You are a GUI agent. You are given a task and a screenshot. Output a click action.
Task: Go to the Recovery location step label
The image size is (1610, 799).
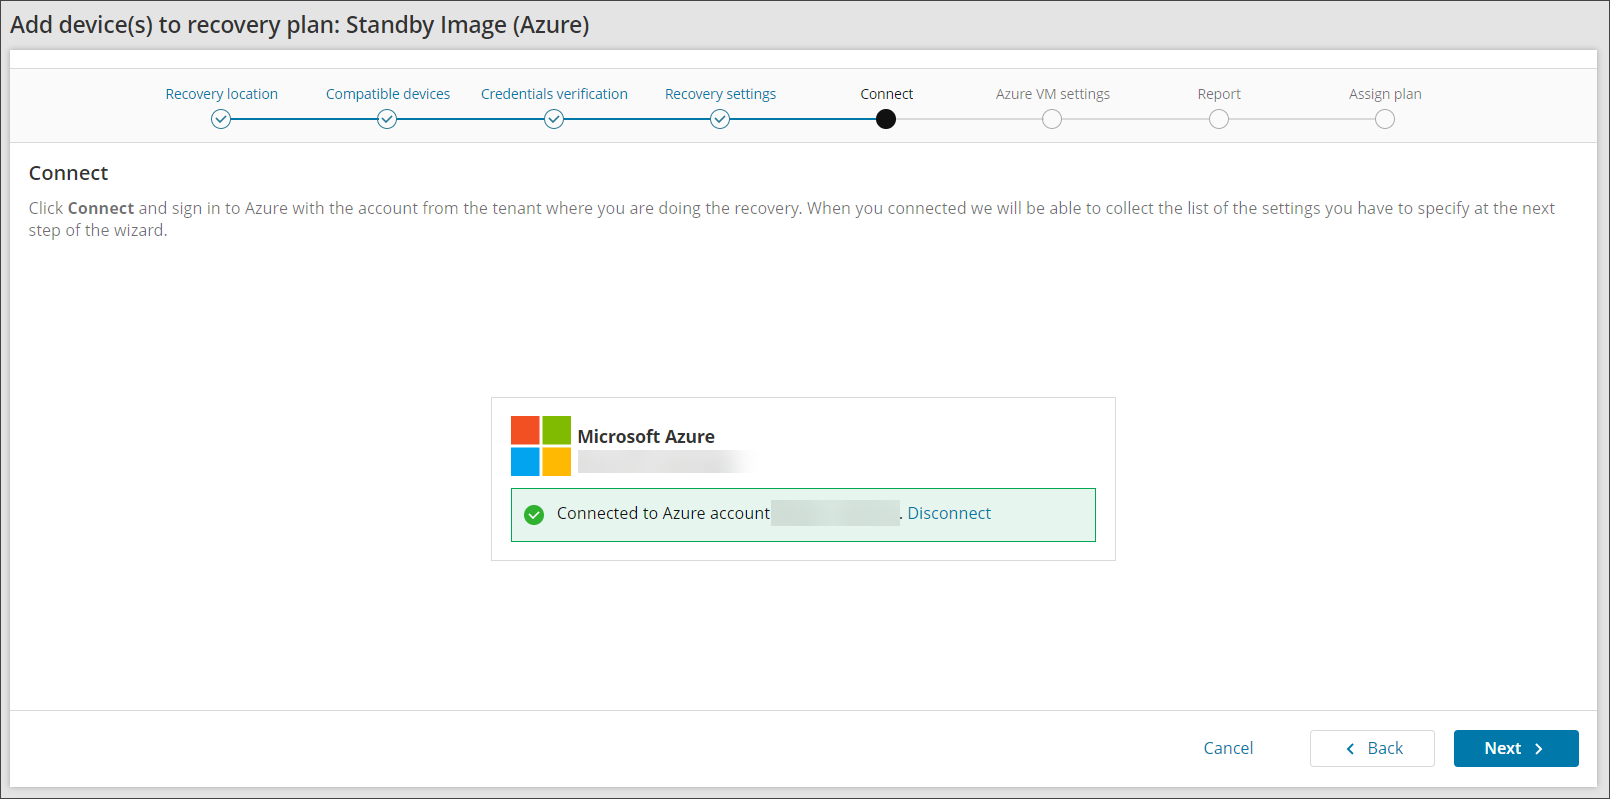(x=221, y=94)
